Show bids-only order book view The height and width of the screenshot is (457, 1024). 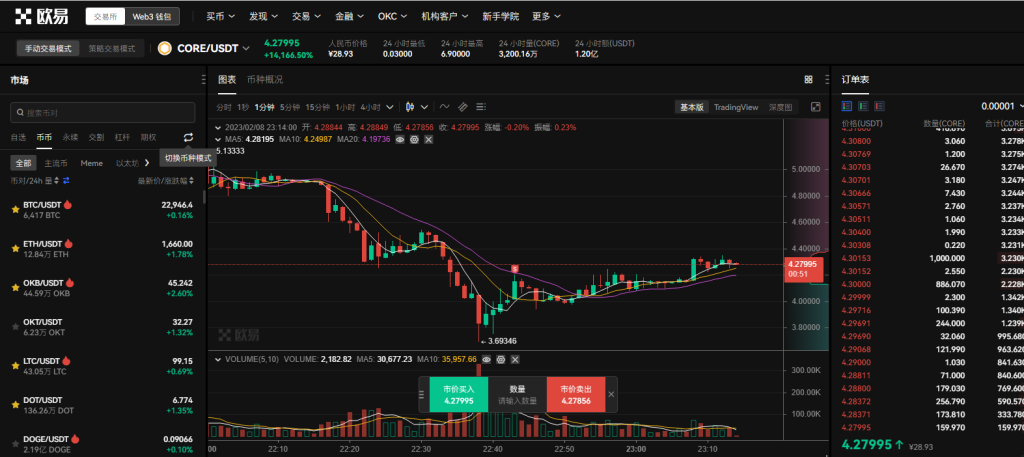click(863, 106)
